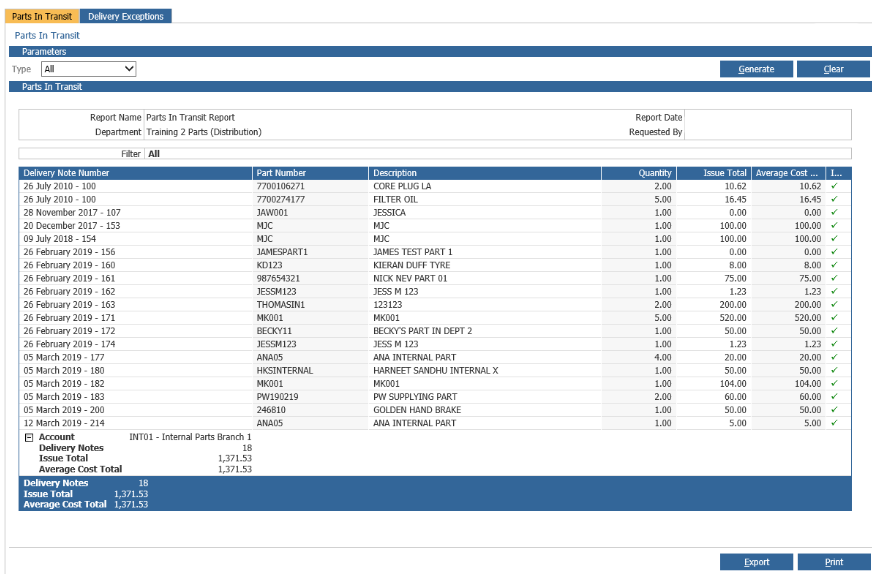This screenshot has height=578, width=872.
Task: Switch to Delivery Exceptions tab
Action: pyautogui.click(x=126, y=16)
